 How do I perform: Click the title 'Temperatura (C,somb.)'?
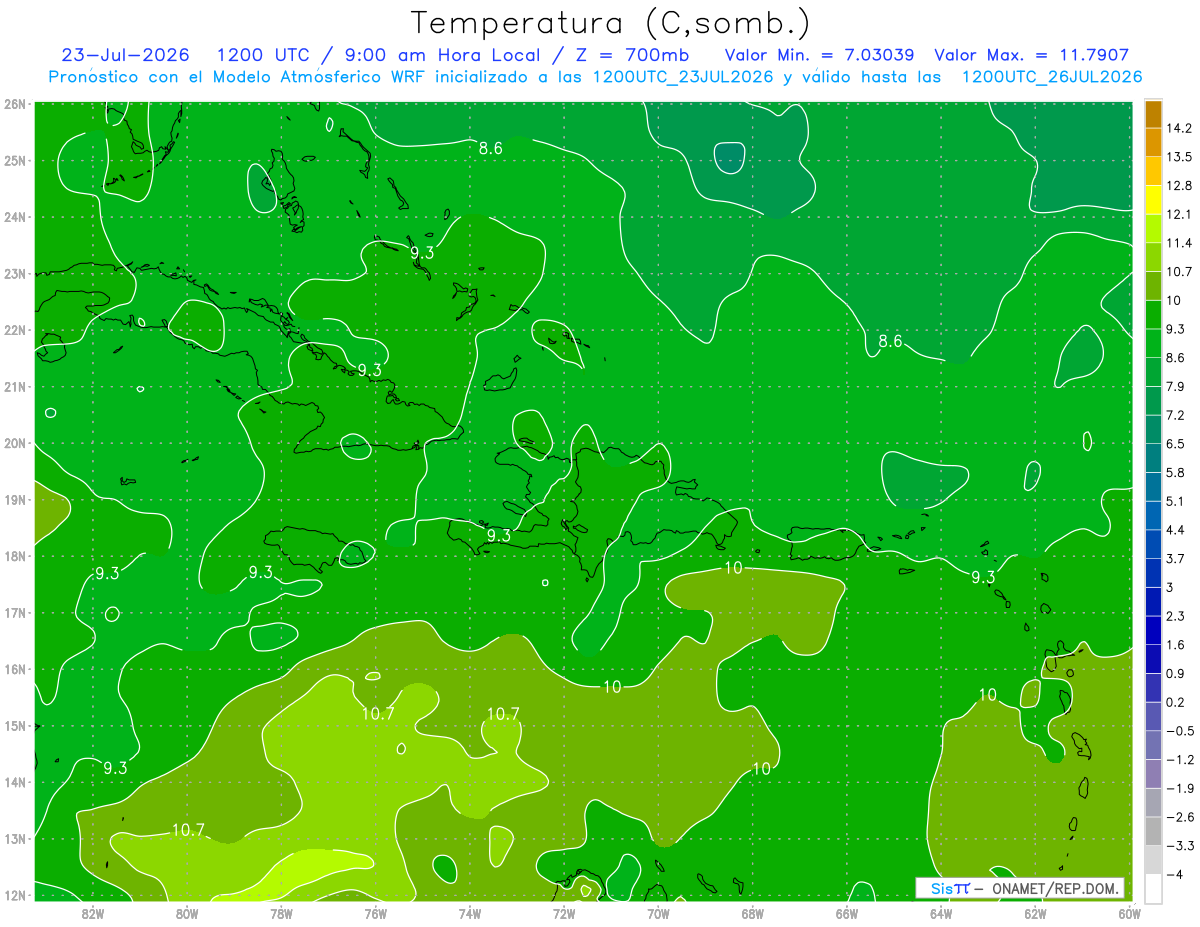610,23
